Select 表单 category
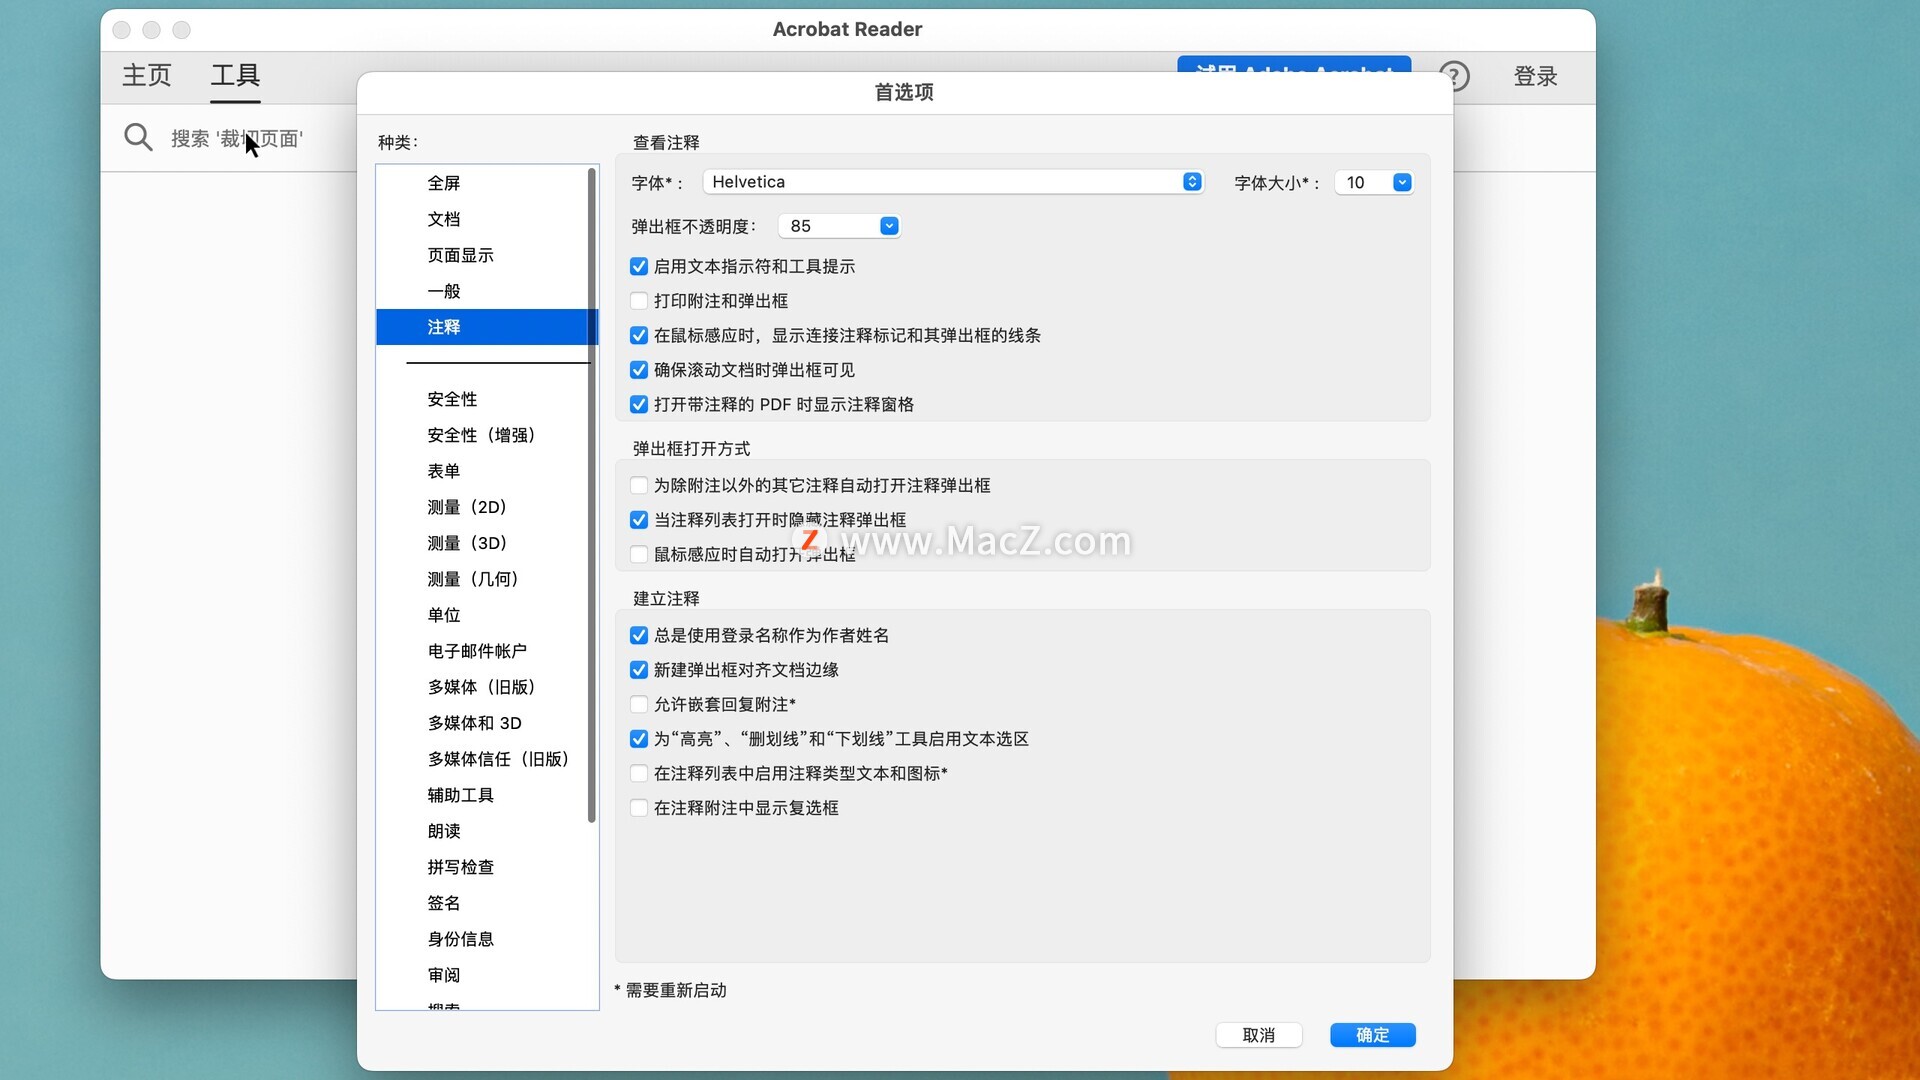The image size is (1920, 1080). pyautogui.click(x=482, y=471)
